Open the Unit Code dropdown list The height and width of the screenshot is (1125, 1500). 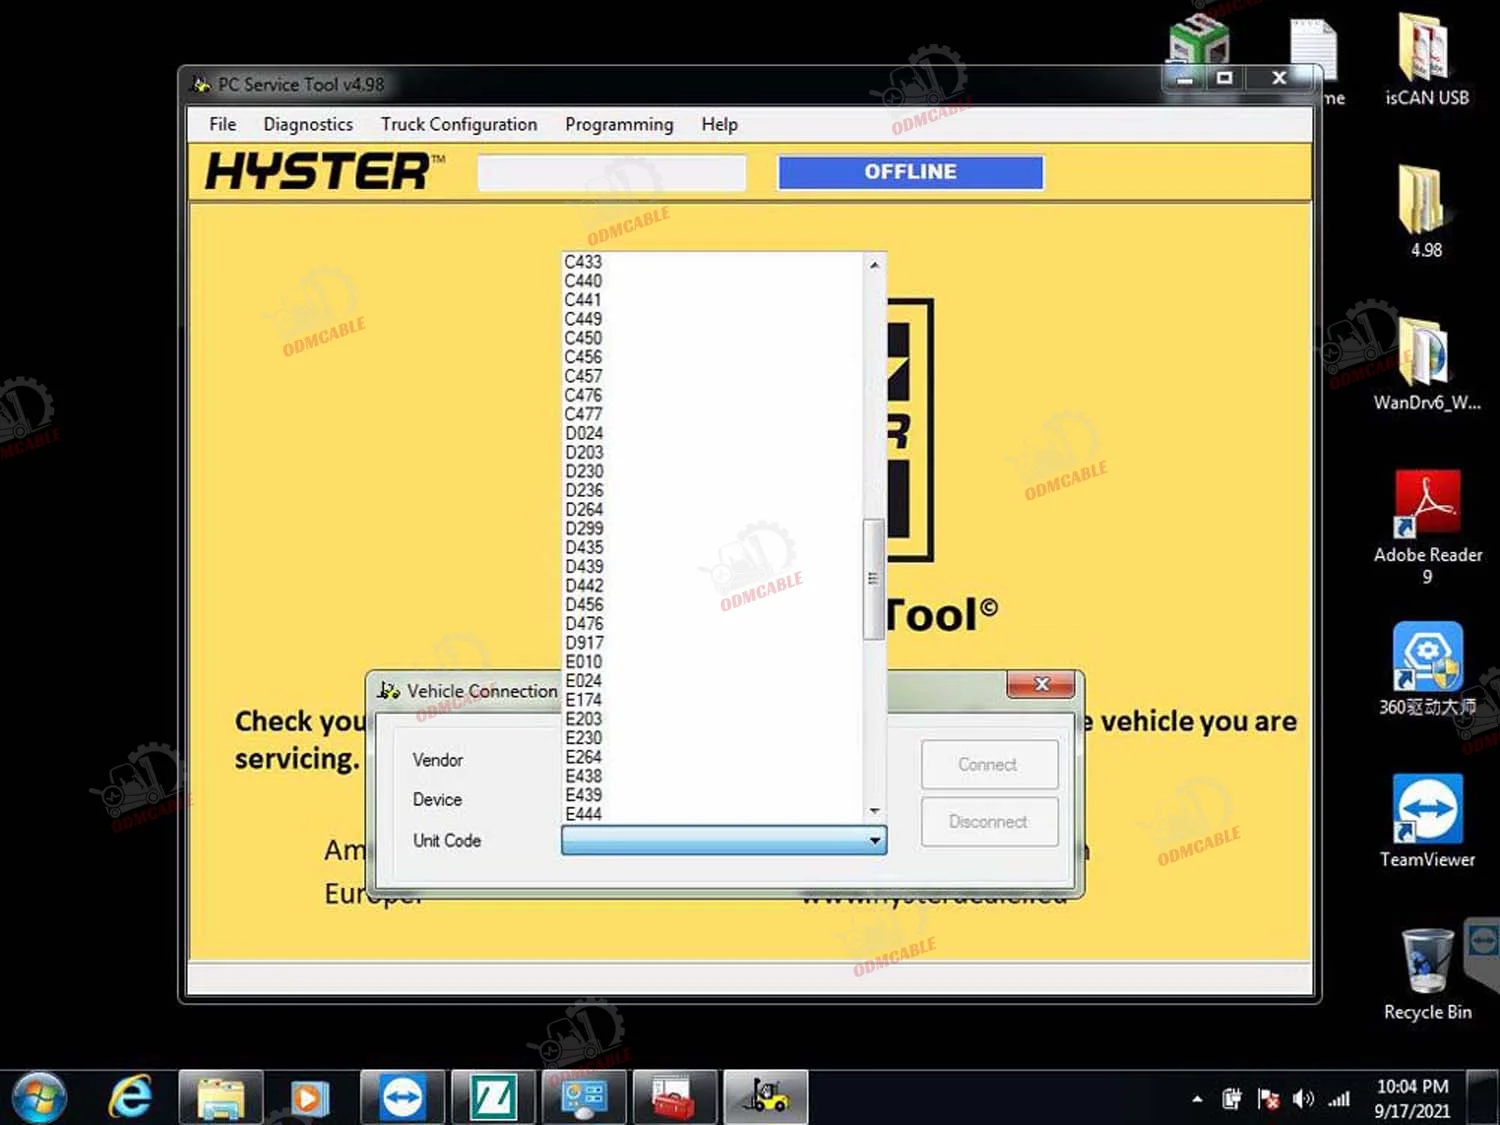(874, 841)
